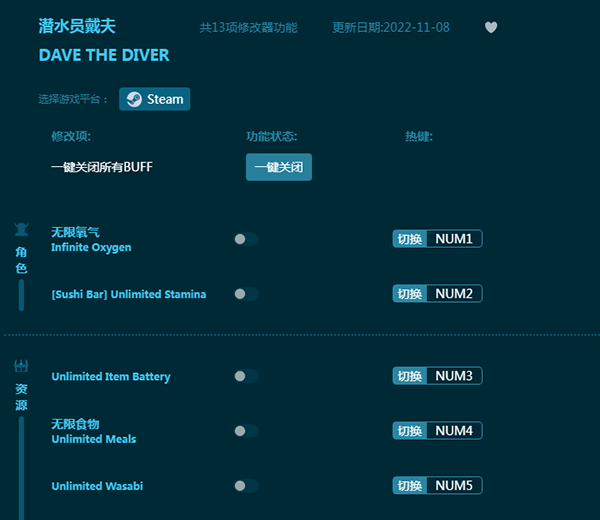Click the NUM2 hotkey field
The width and height of the screenshot is (600, 520).
454,294
